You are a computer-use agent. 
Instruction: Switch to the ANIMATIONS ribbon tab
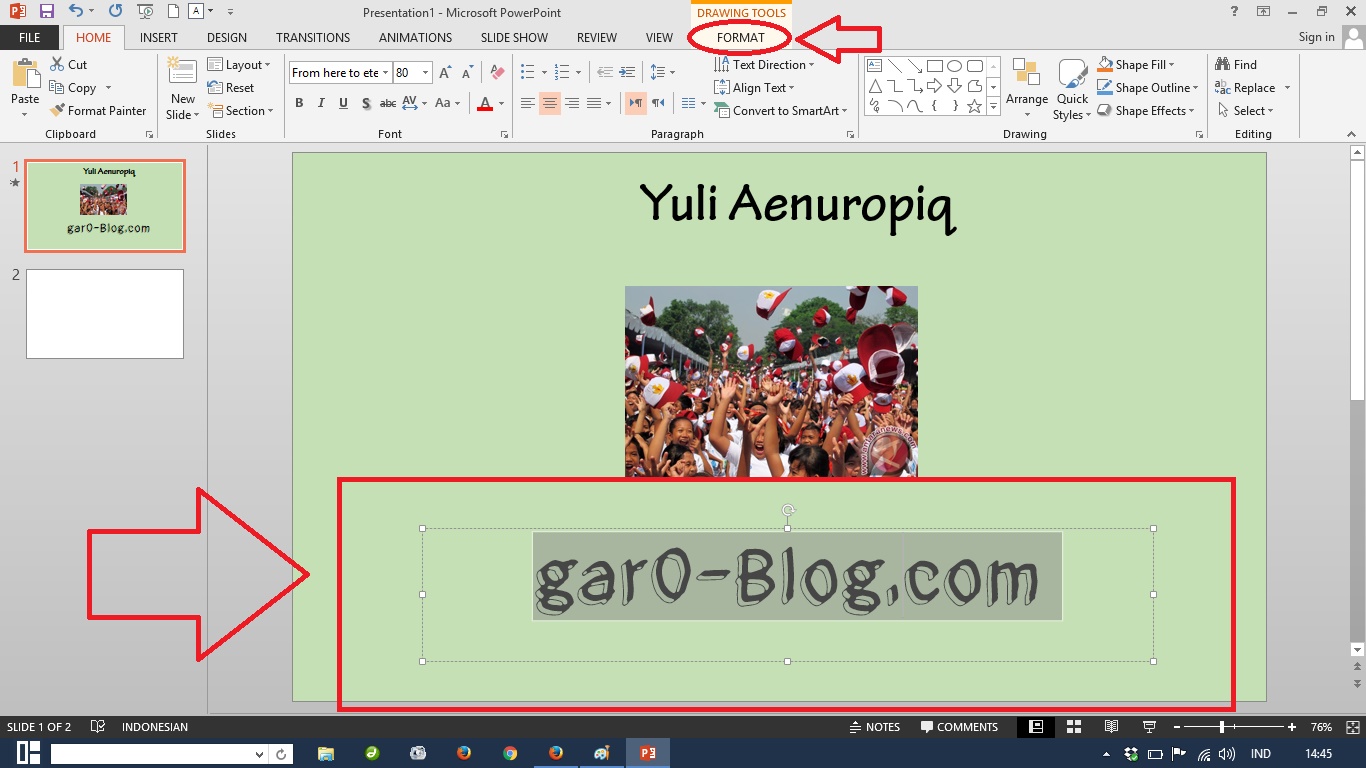pos(415,37)
